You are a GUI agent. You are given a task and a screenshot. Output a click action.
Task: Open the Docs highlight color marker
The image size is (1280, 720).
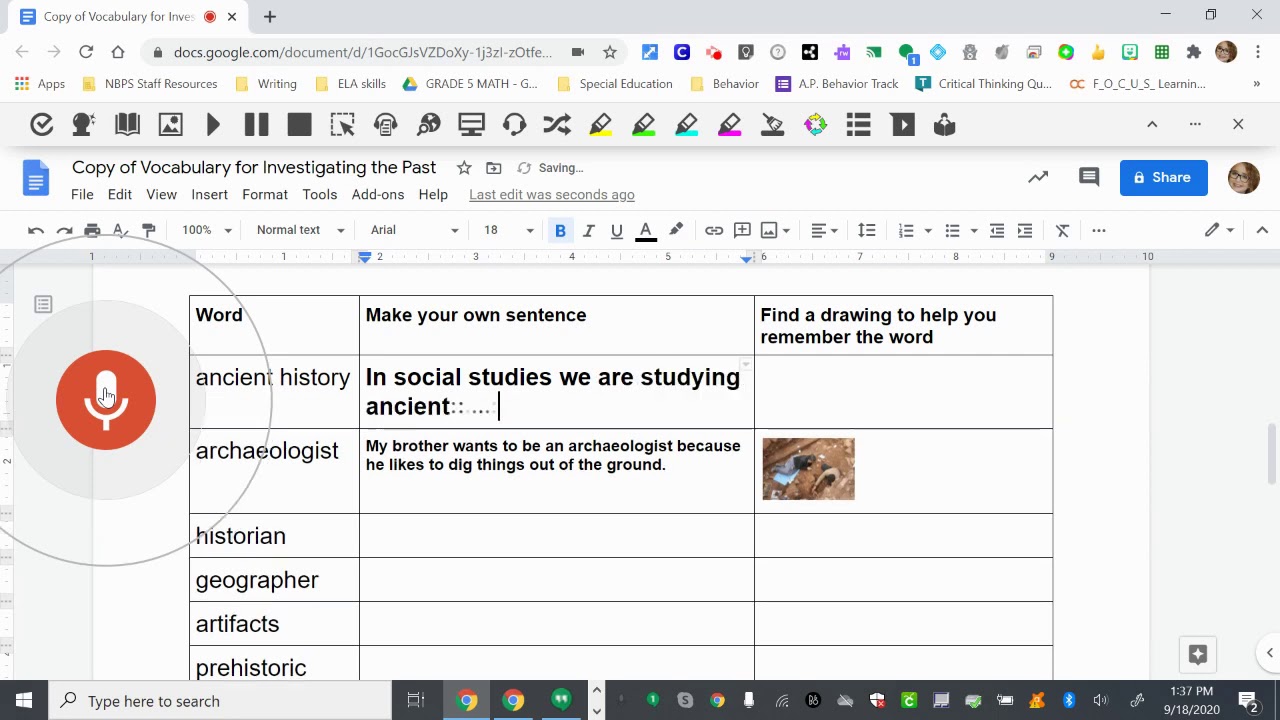coord(676,230)
